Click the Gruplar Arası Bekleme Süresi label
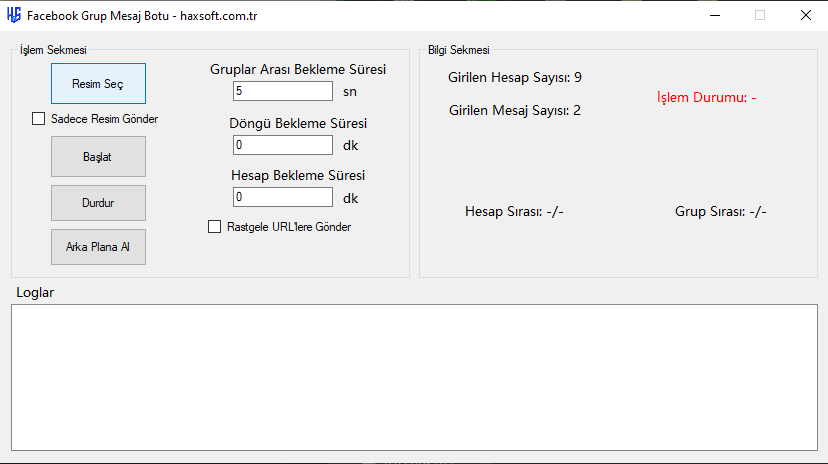This screenshot has width=828, height=464. tap(298, 70)
